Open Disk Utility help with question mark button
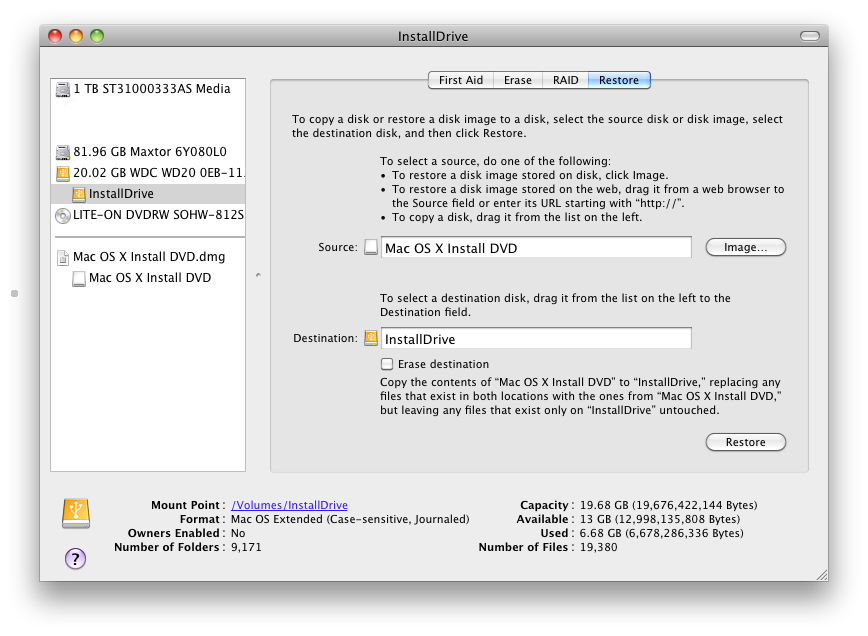Image resolution: width=868 pixels, height=636 pixels. coord(75,558)
